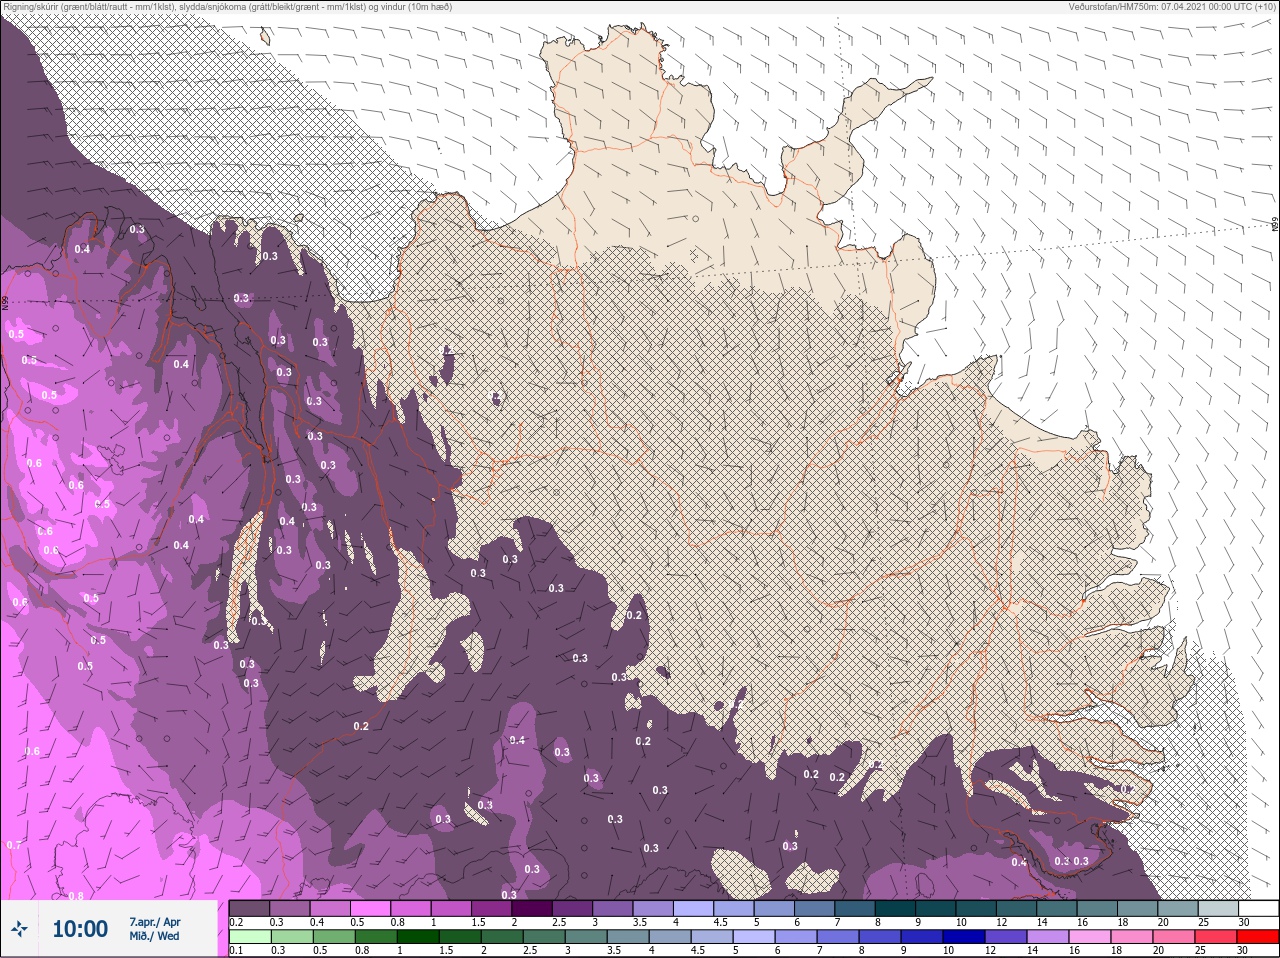Click legend label '0.1' under green scale
Viewport: 1280px width, 958px height.
click(236, 950)
